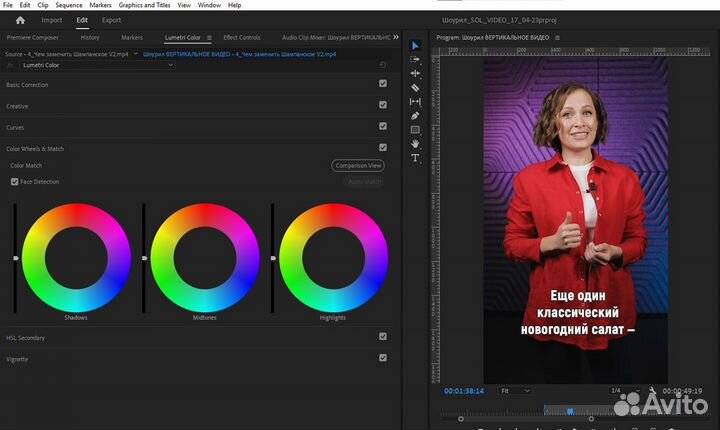Toggle the Creative section checkbox
Viewport: 720px width, 430px height.
383,105
